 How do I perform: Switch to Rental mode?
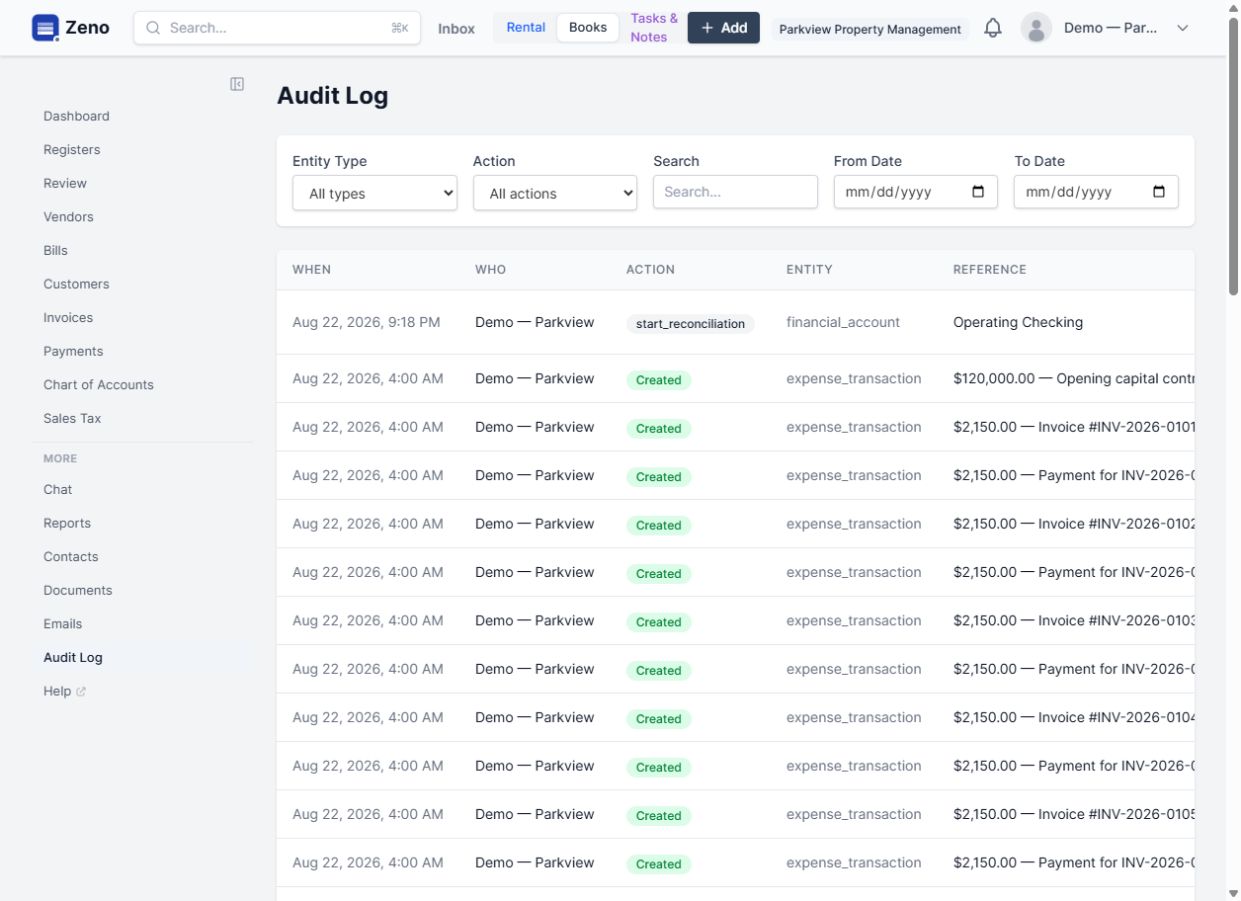[x=526, y=27]
